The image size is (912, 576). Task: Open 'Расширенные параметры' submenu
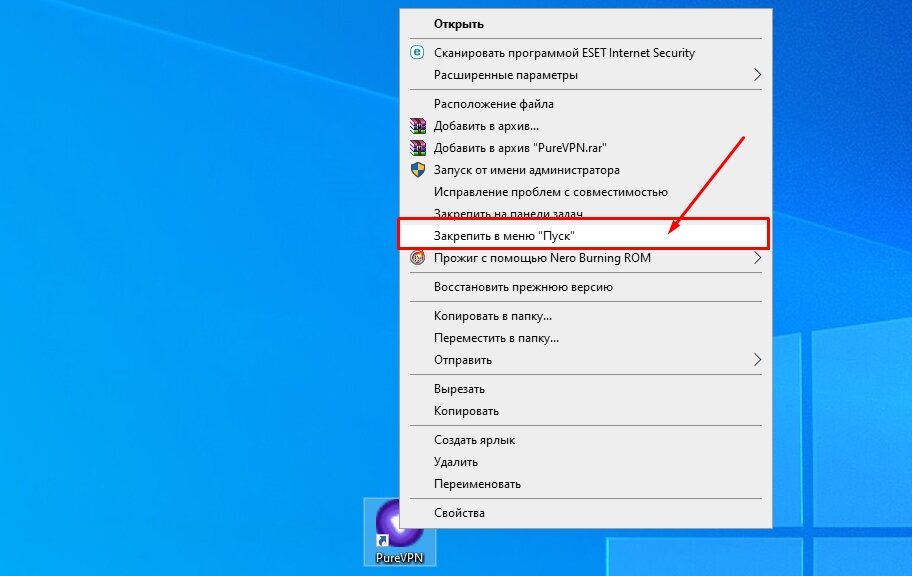[586, 74]
